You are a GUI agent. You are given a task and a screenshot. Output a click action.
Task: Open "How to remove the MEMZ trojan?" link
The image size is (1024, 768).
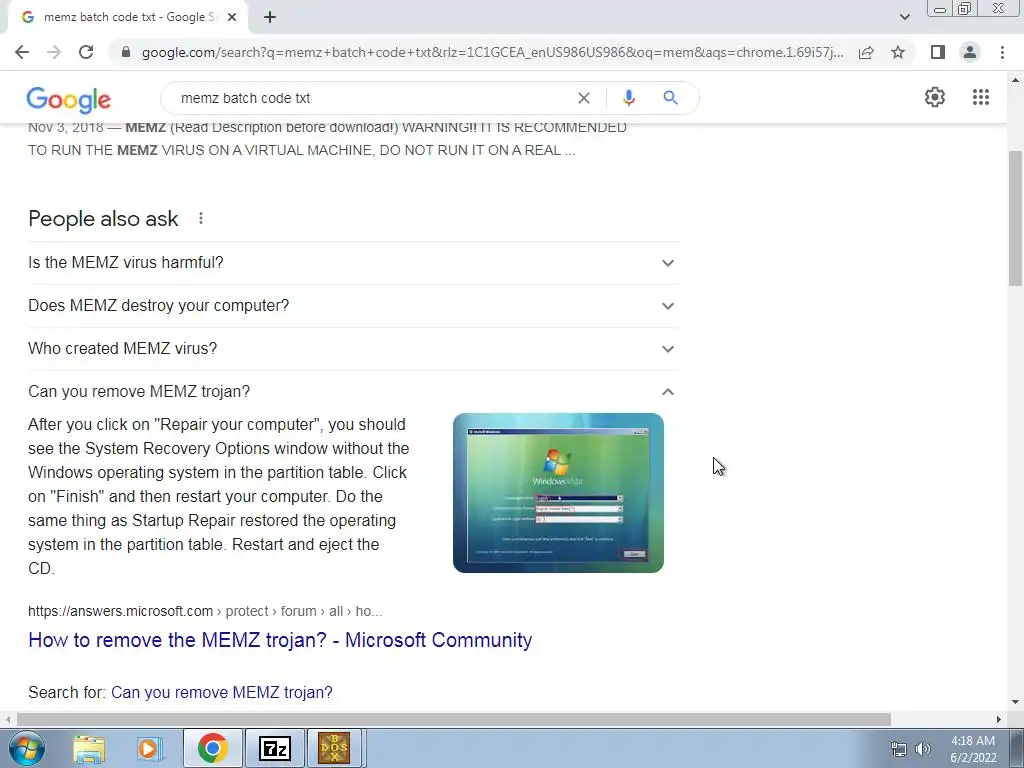point(280,640)
